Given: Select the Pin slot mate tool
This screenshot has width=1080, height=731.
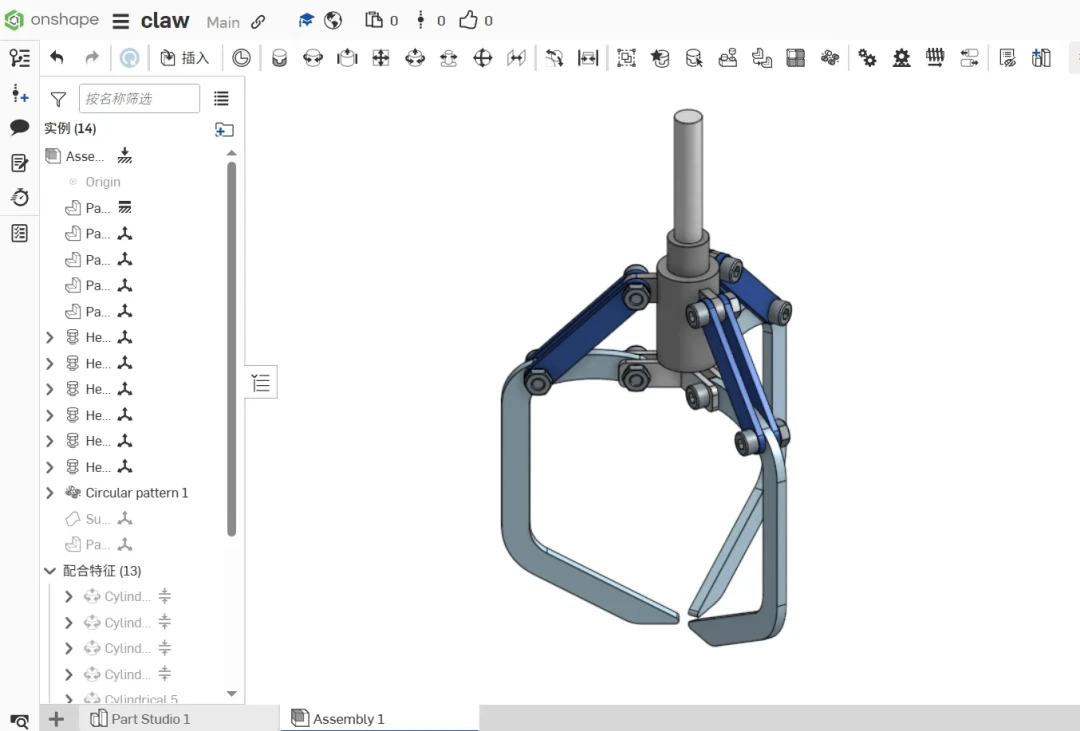Looking at the screenshot, I should pyautogui.click(x=448, y=58).
